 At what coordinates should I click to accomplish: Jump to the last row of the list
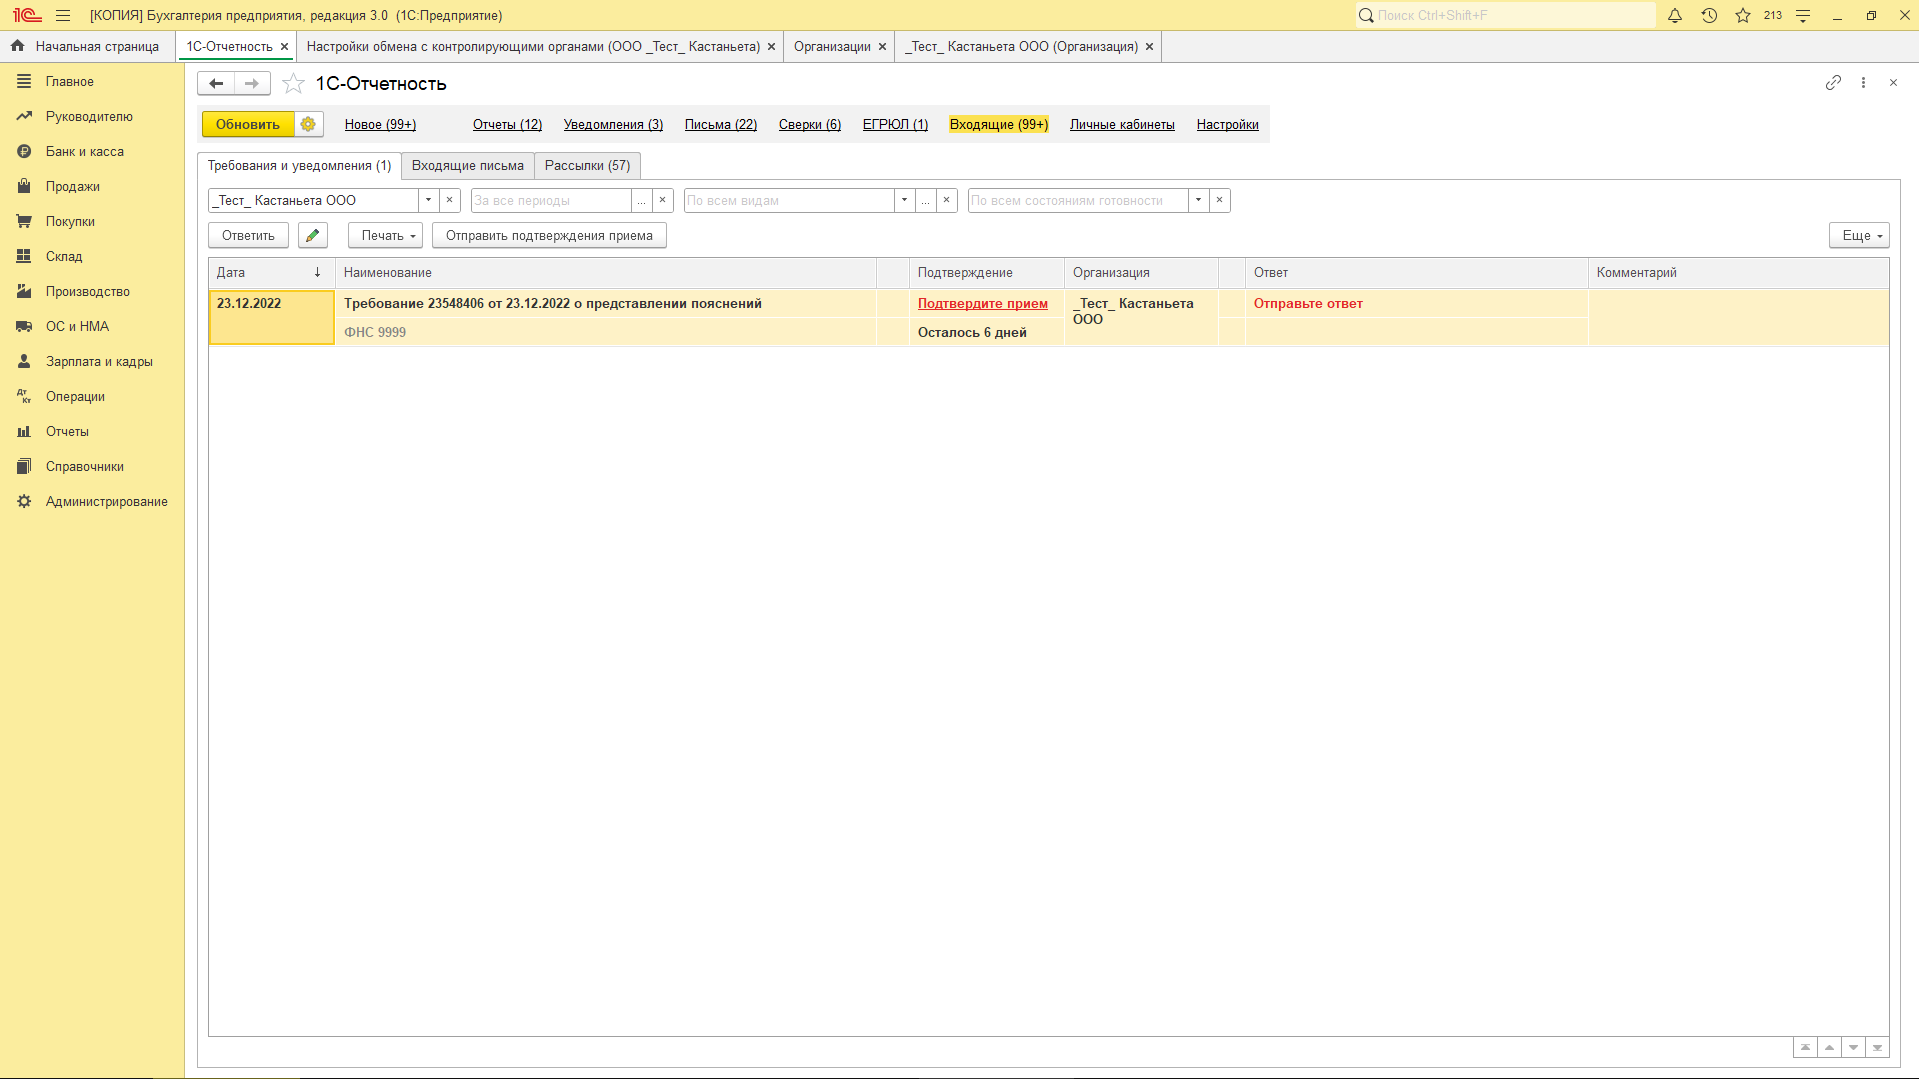[x=1877, y=1047]
